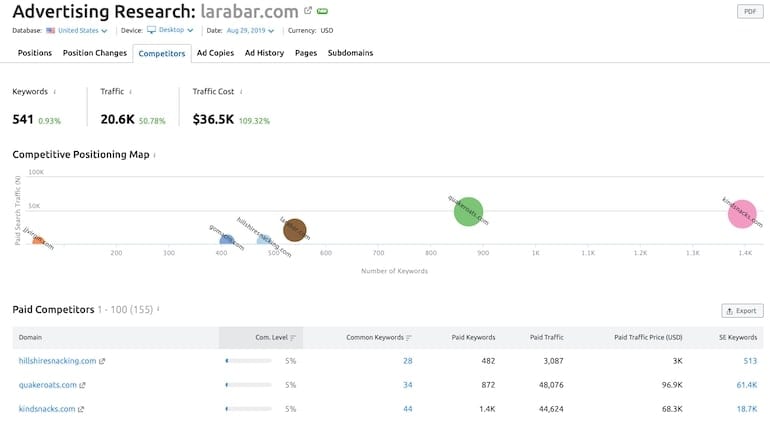Sort by Paid Keywords column header
770x423 pixels.
click(473, 338)
